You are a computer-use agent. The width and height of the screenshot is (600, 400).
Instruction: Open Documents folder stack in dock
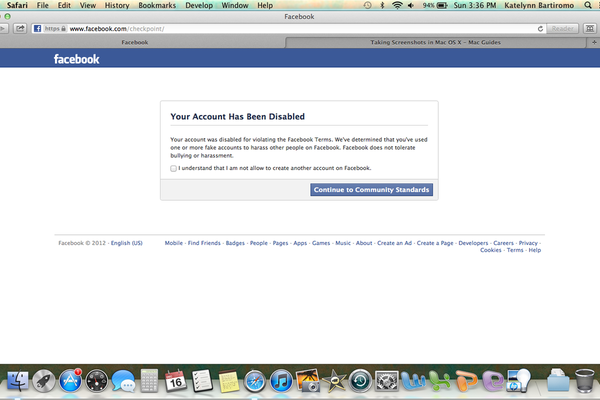pyautogui.click(x=557, y=380)
